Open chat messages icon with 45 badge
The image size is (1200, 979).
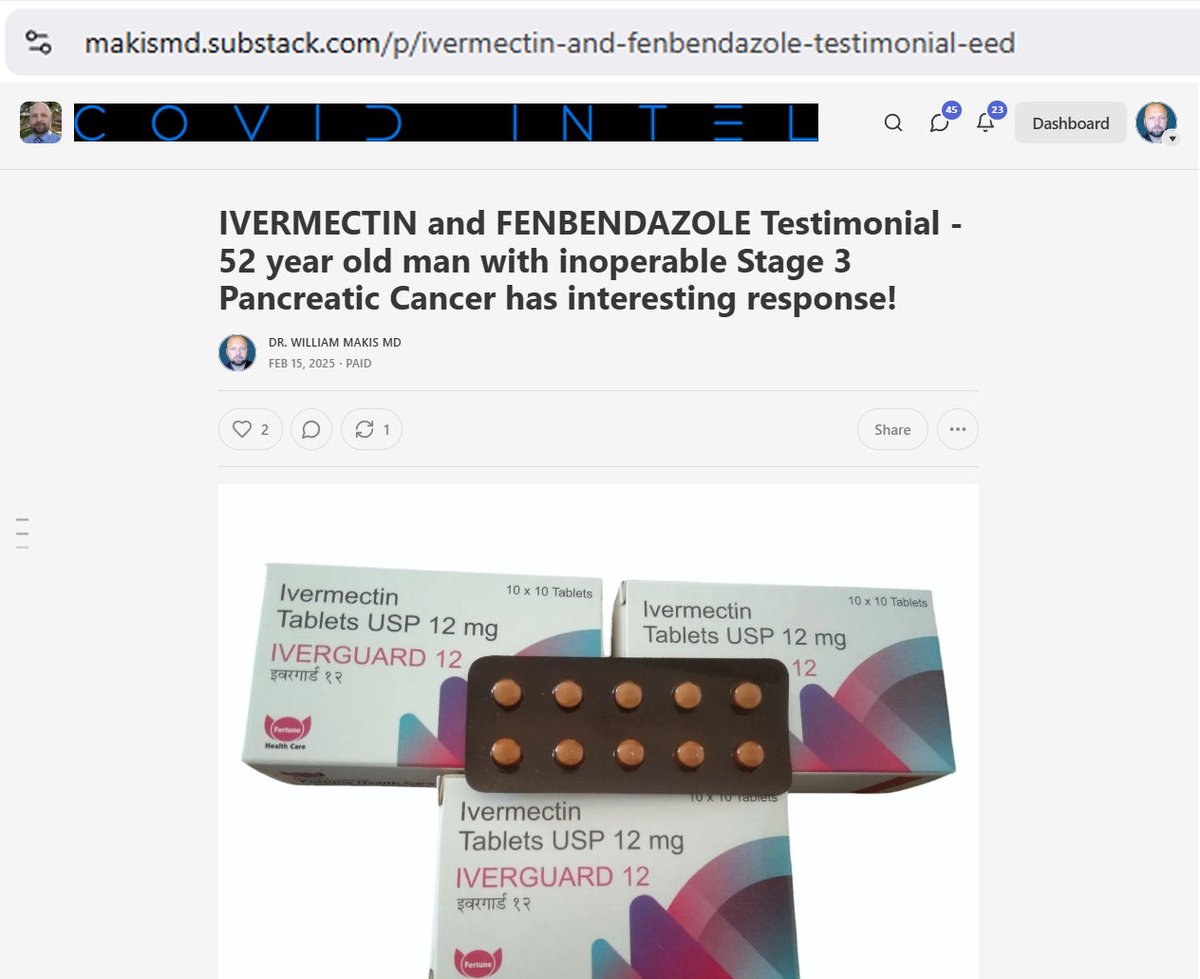pos(940,122)
